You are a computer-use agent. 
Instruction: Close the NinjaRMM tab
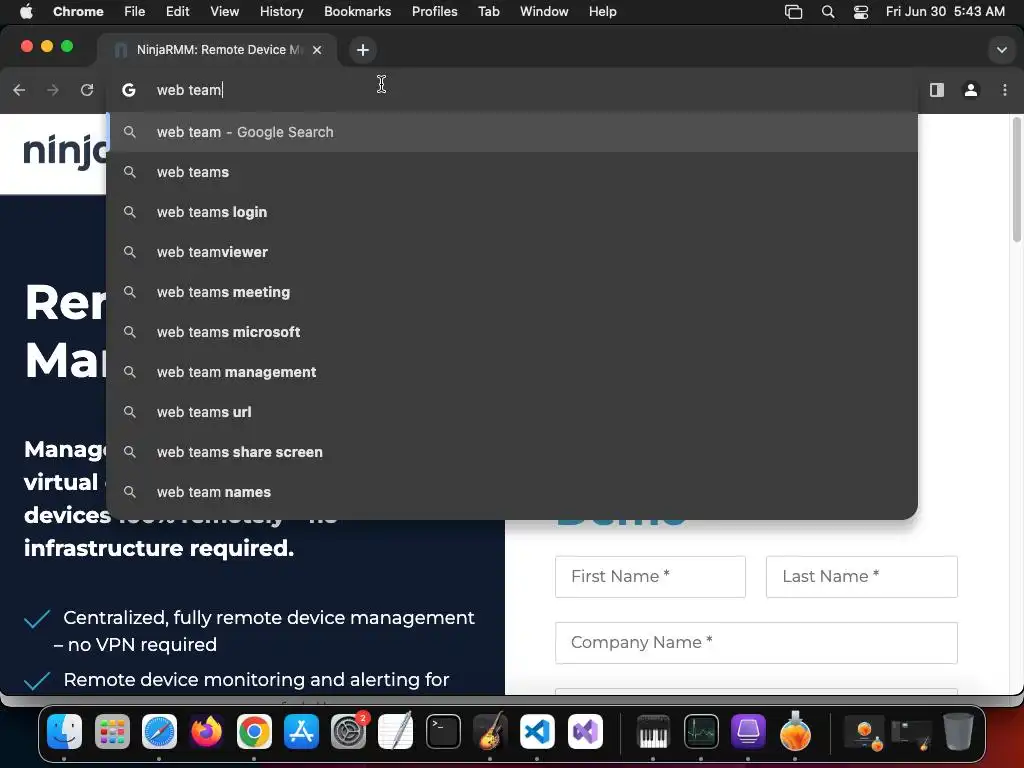(x=317, y=50)
